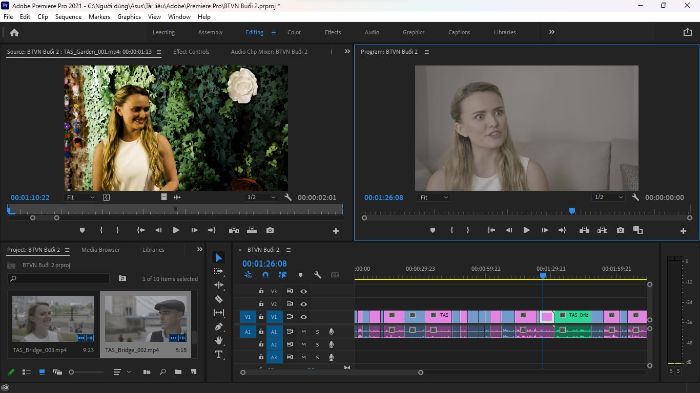Select the Type tool
700x393 pixels.
pyautogui.click(x=219, y=355)
